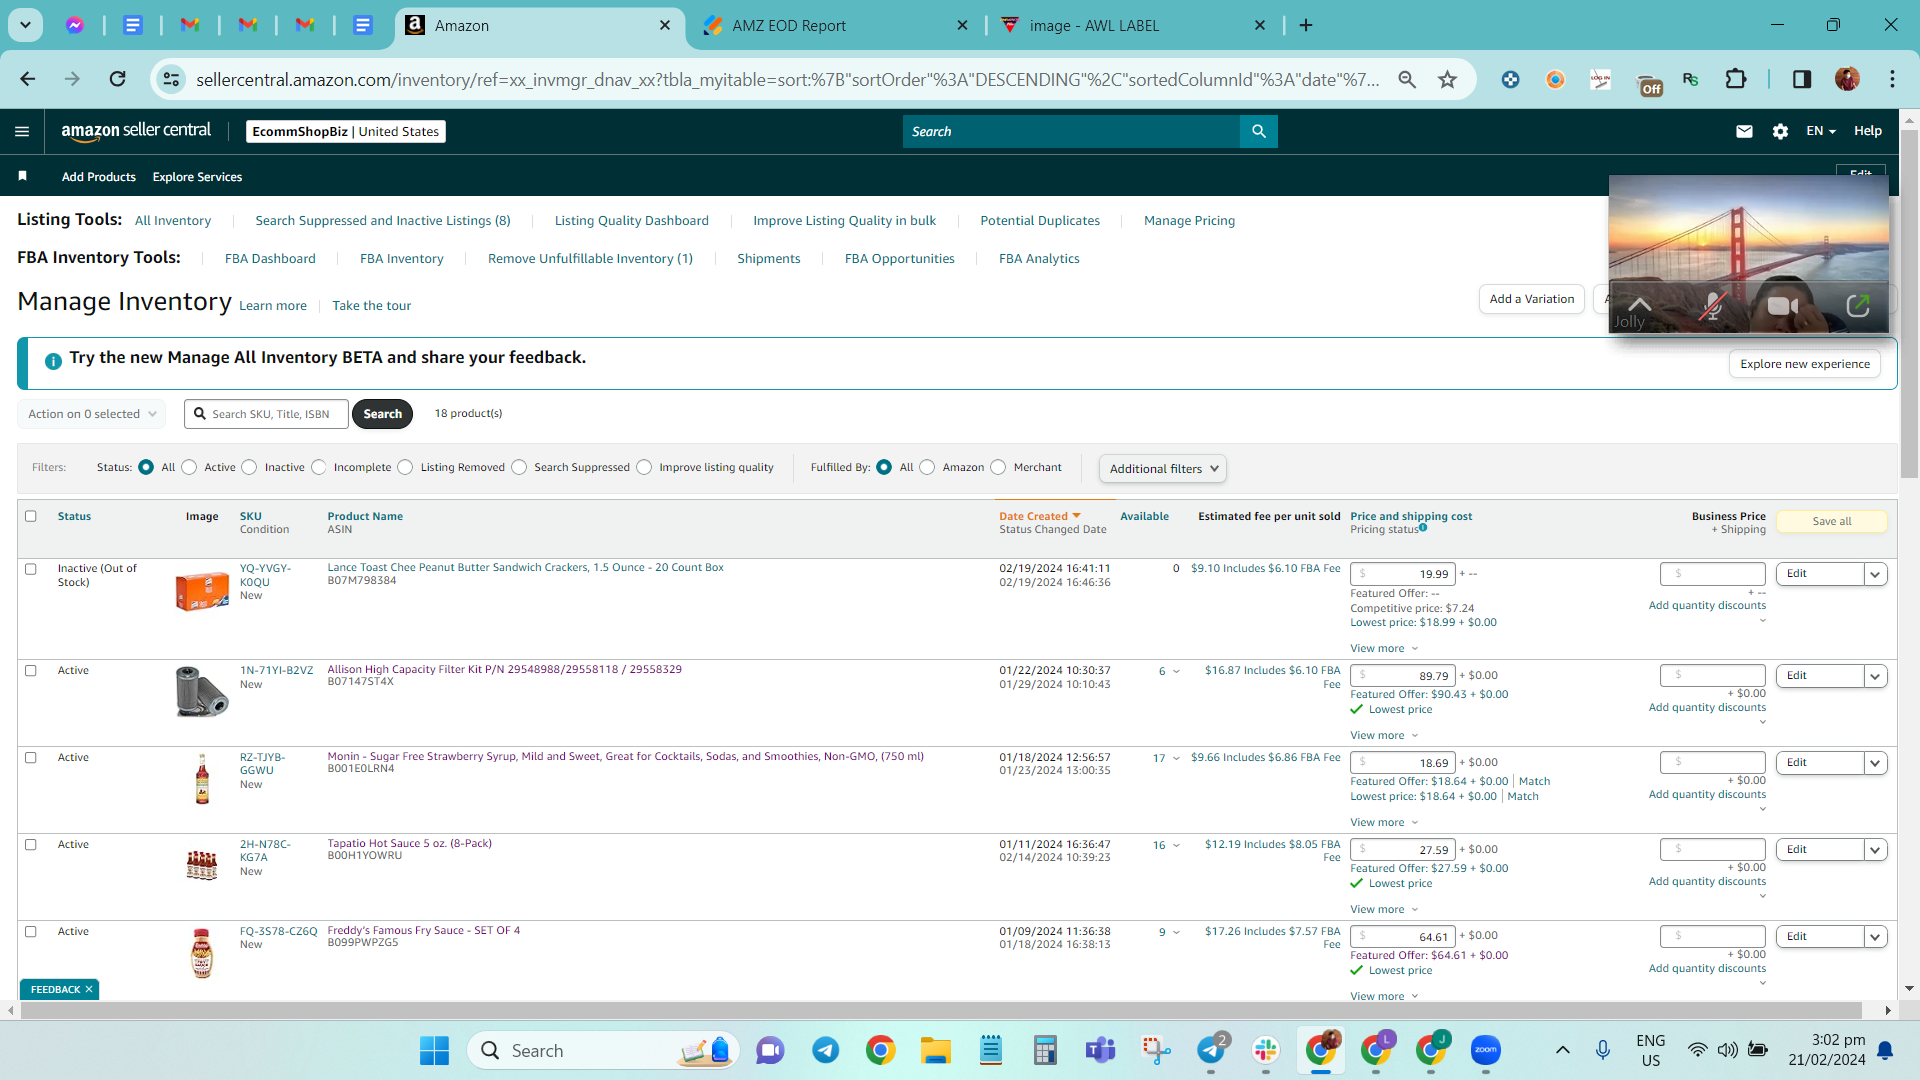This screenshot has width=1920, height=1080.
Task: Click the Add a Variation button
Action: [1532, 299]
